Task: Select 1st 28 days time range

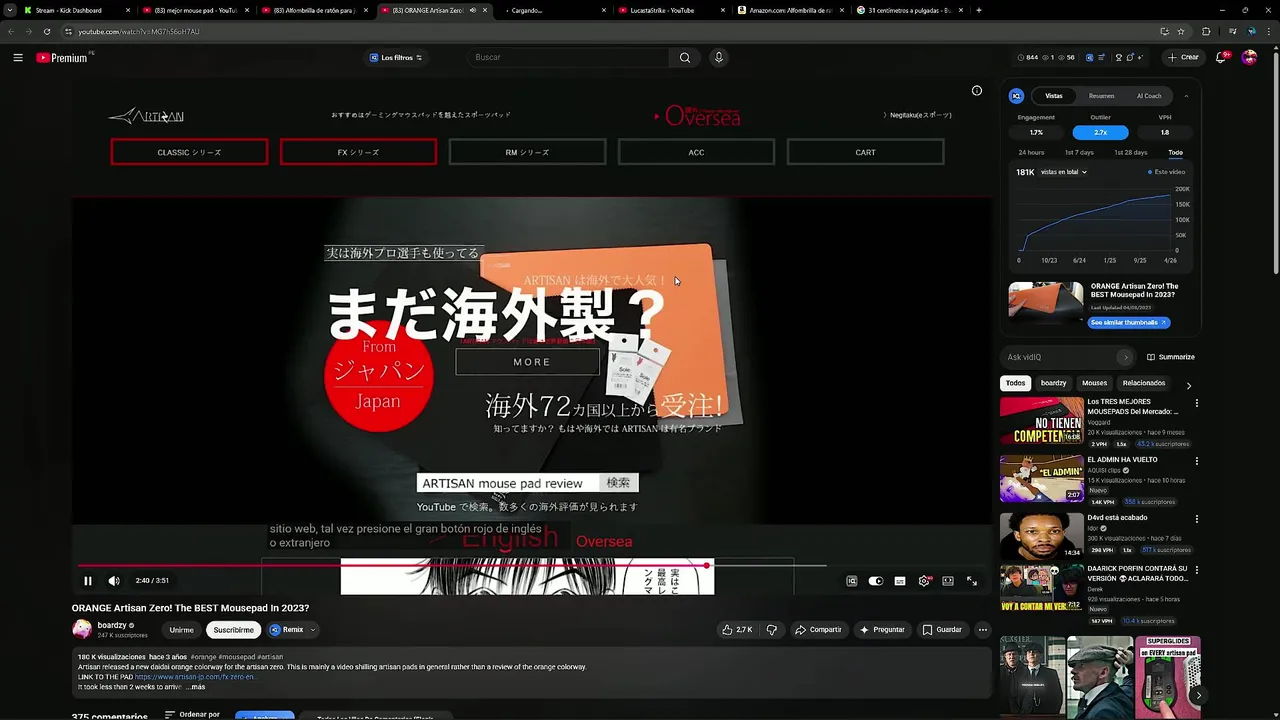Action: [x=1130, y=153]
